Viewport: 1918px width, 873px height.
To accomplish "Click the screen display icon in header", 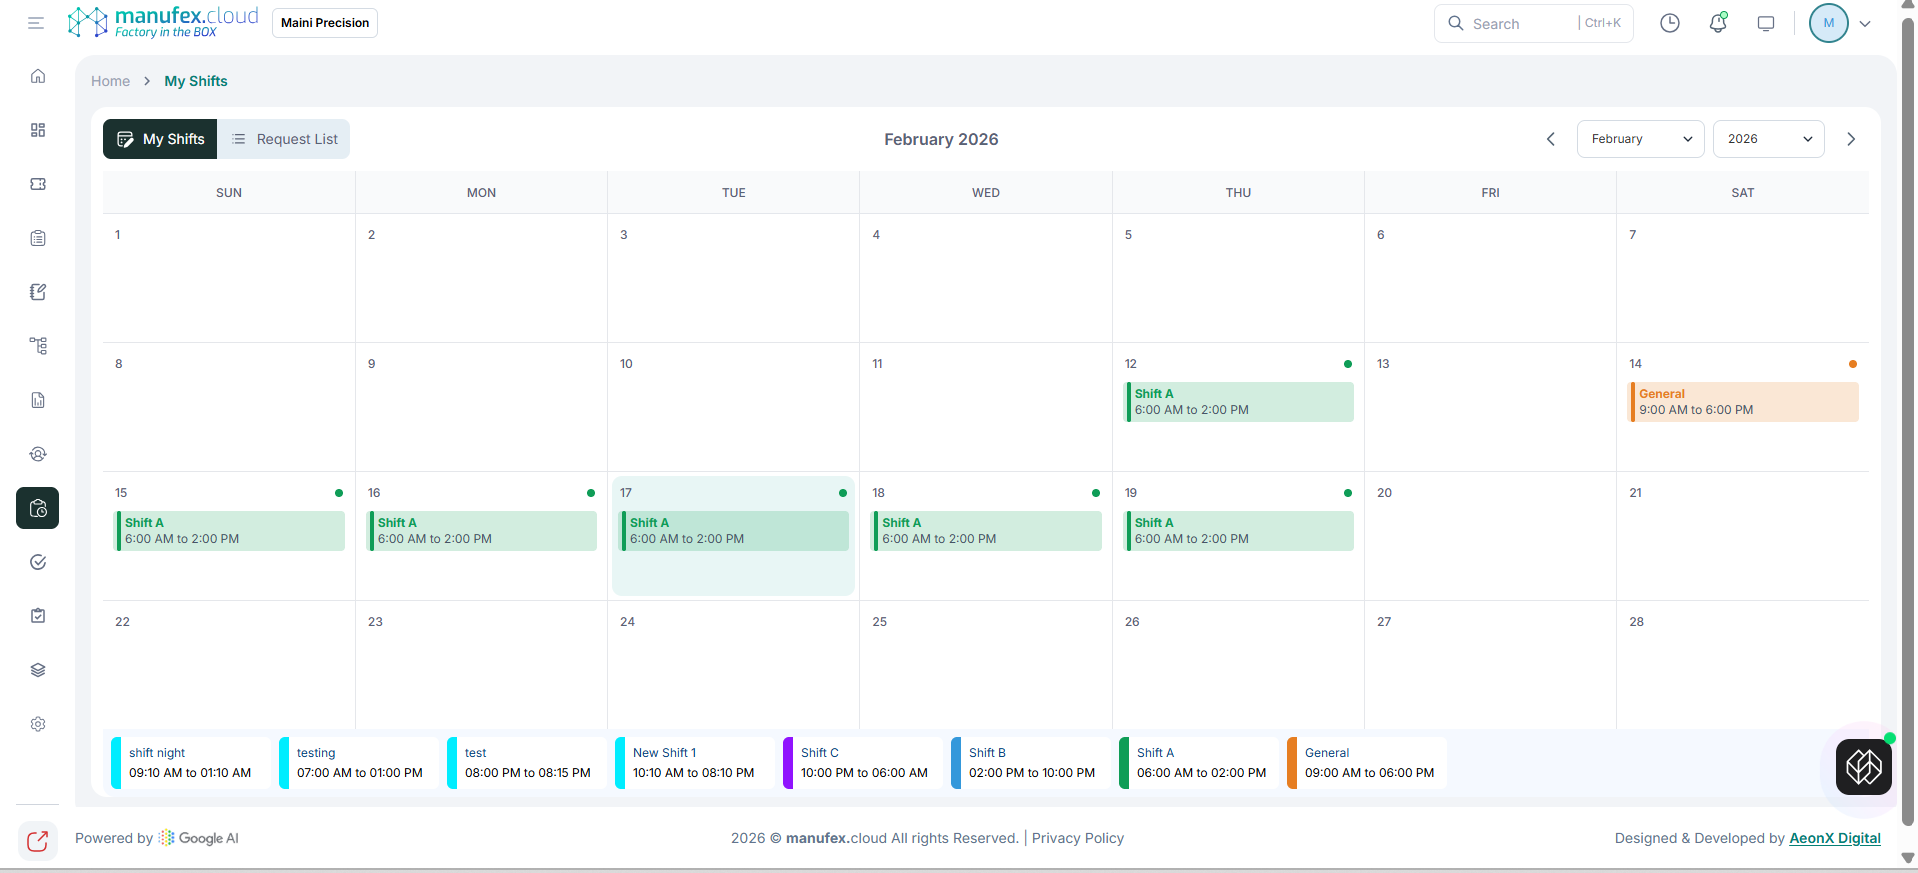I will pos(1766,23).
